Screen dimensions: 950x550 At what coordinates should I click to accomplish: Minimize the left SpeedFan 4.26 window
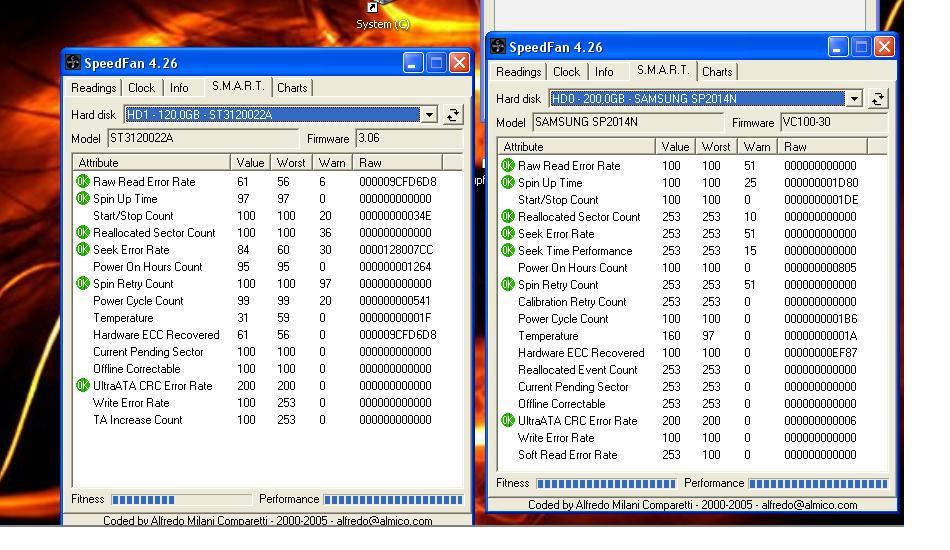(x=413, y=62)
